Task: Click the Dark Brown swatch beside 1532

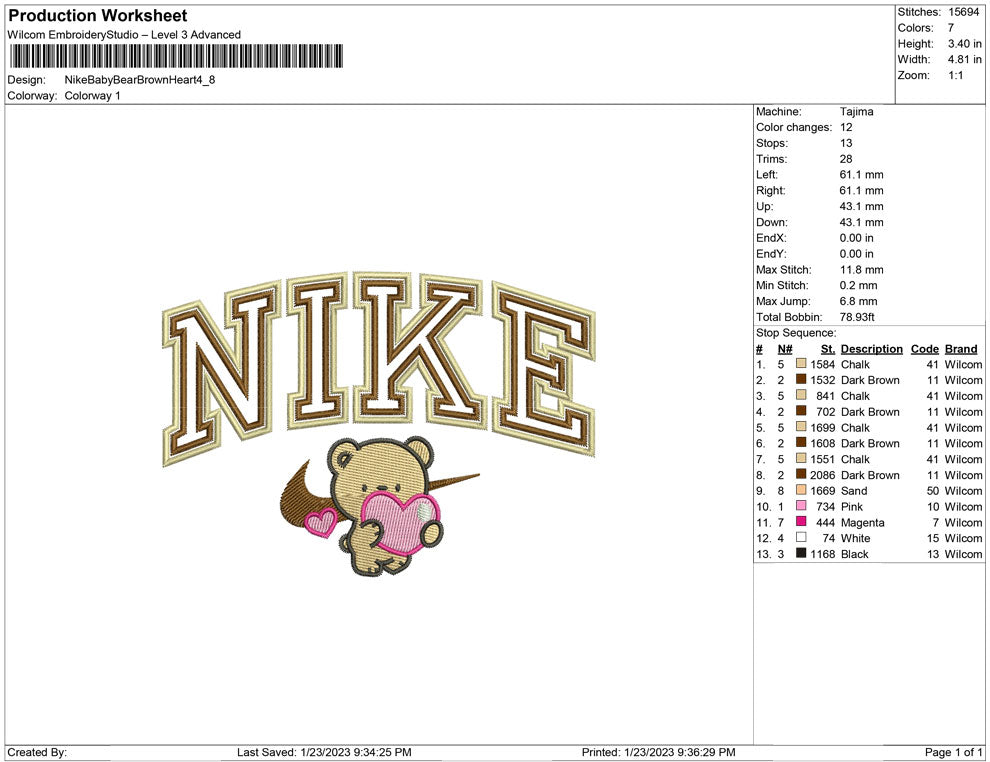Action: [801, 379]
